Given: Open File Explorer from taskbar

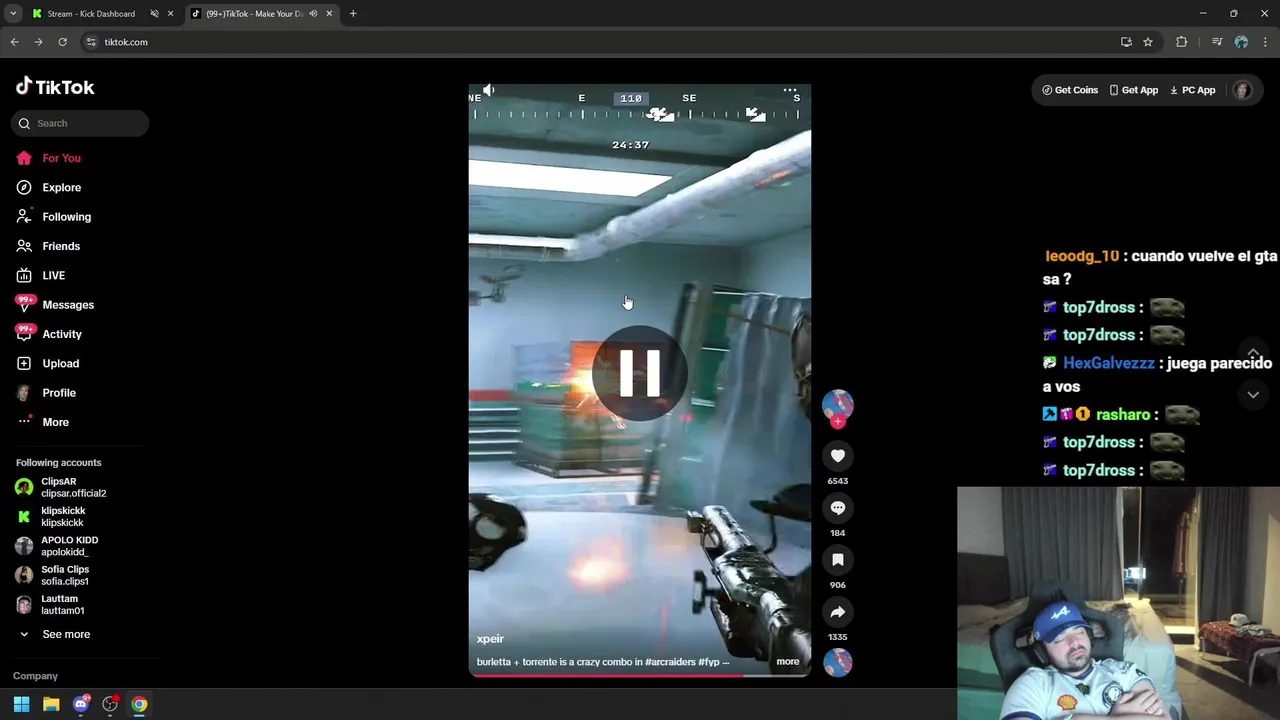Looking at the screenshot, I should (51, 704).
